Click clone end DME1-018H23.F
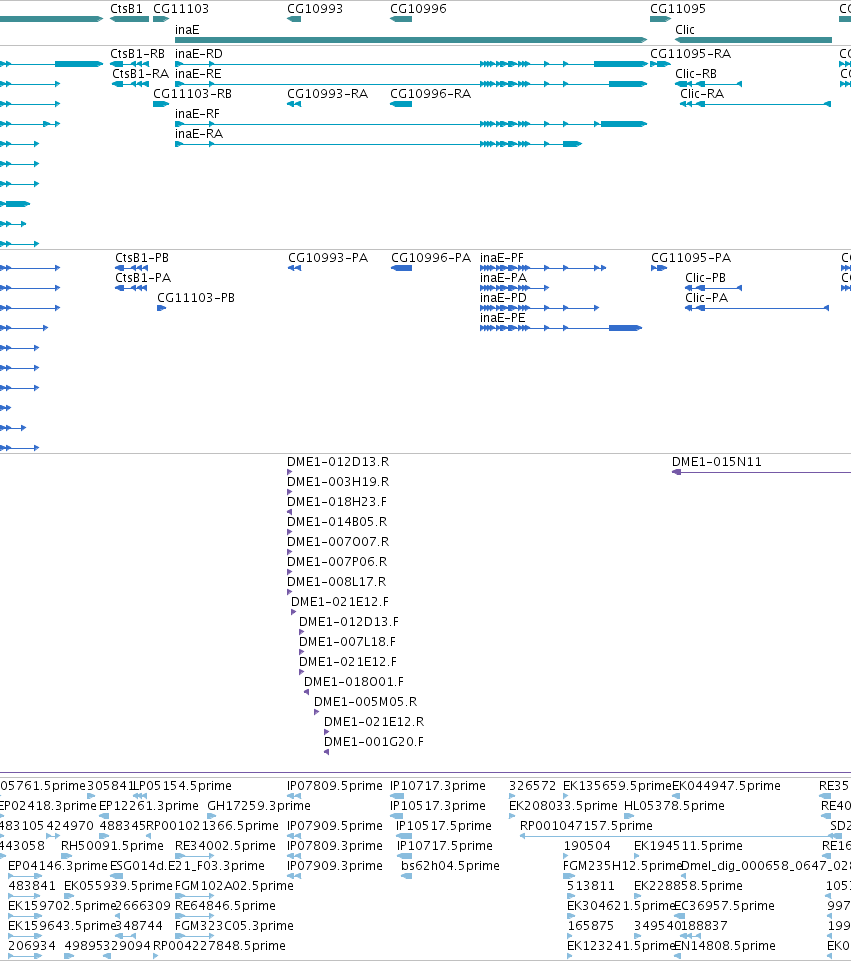The image size is (851, 961). (337, 502)
